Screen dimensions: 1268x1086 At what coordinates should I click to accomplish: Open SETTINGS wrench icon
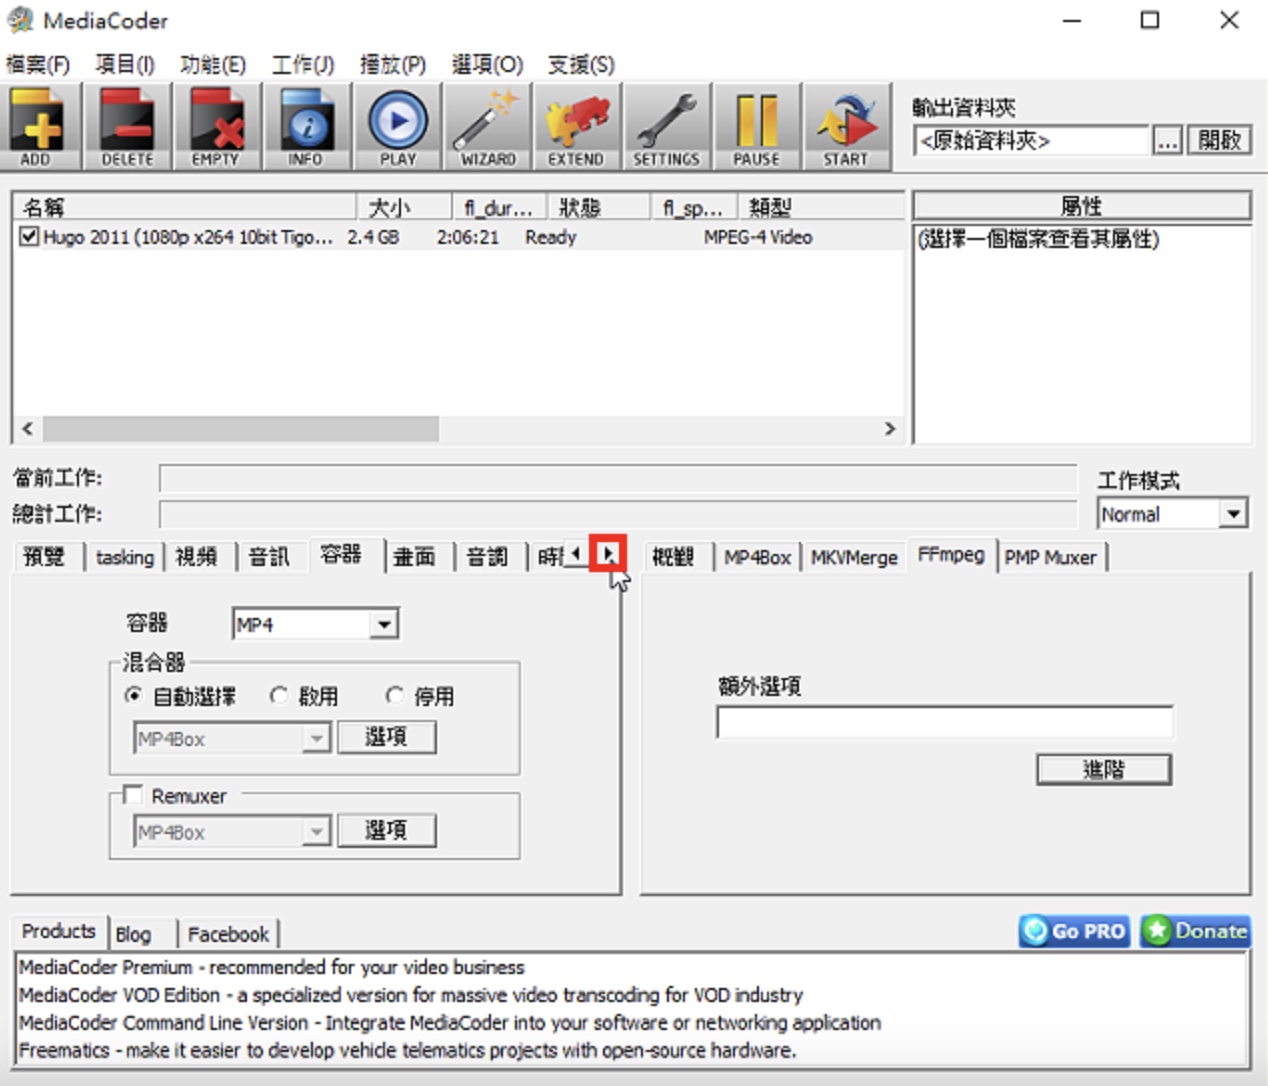[667, 127]
